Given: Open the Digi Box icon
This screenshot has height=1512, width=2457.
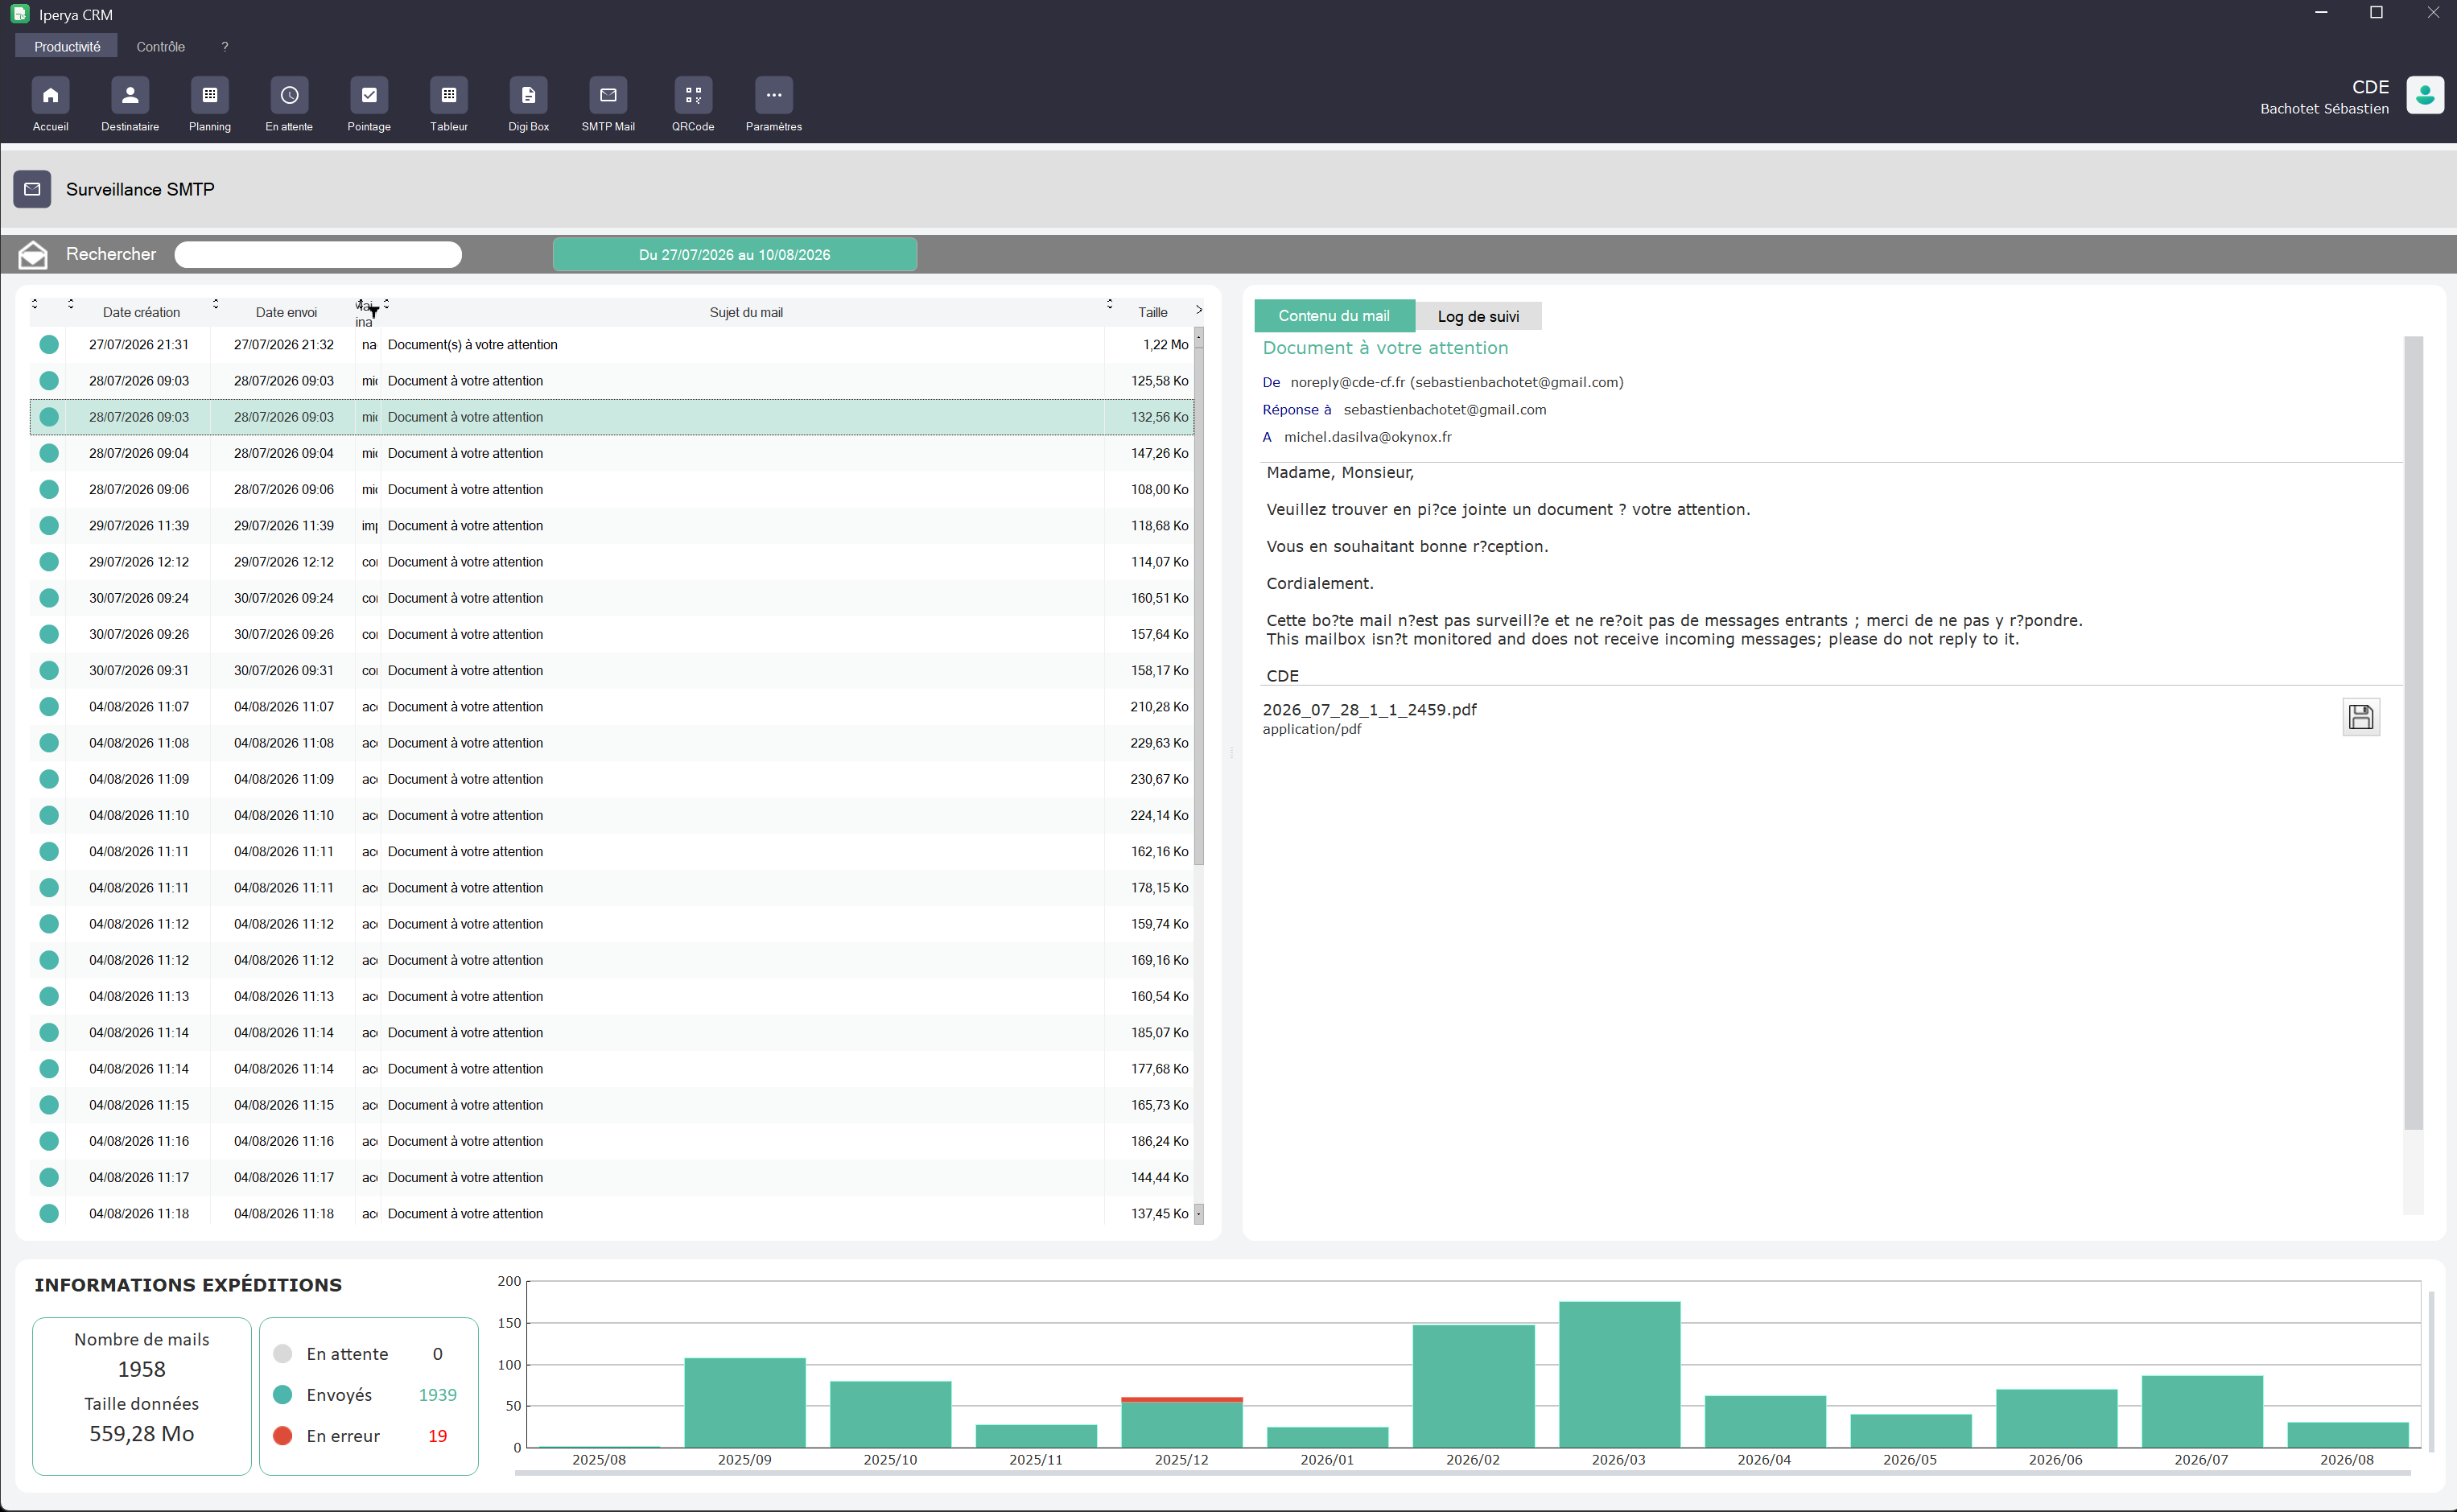Looking at the screenshot, I should pyautogui.click(x=528, y=95).
